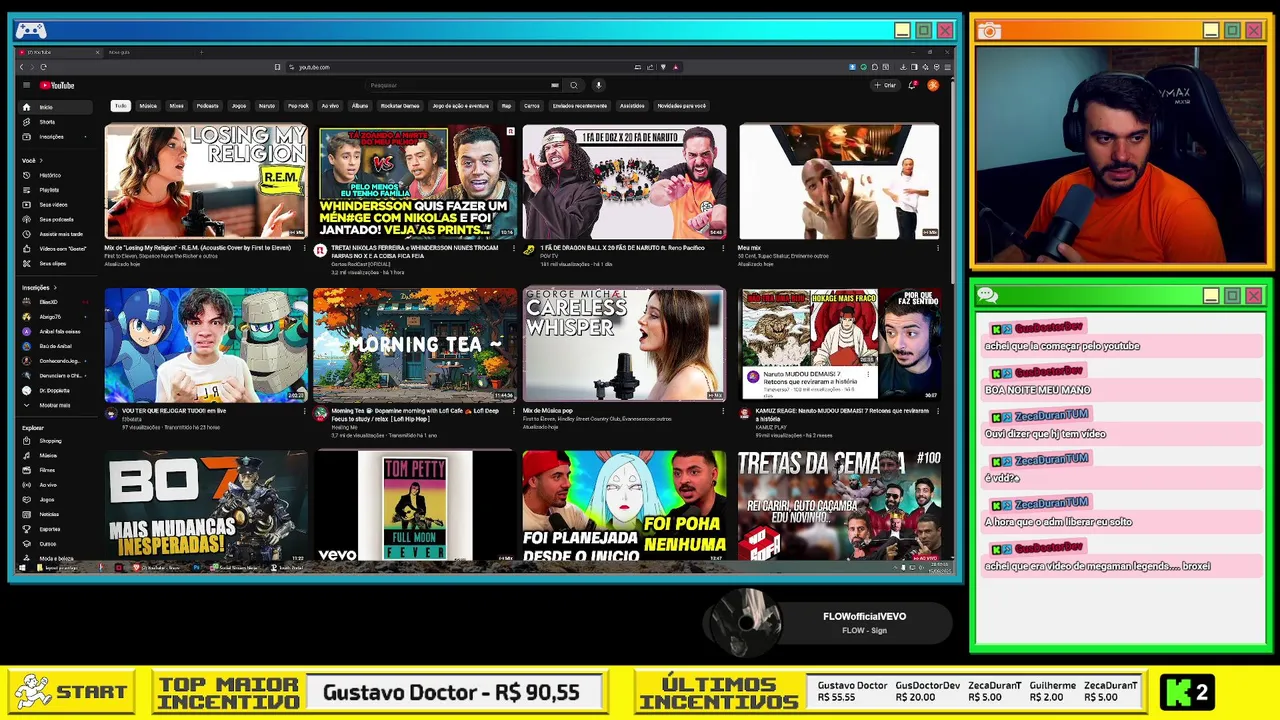Open Seus vídeos in the sidebar
This screenshot has width=1280, height=720.
(55, 205)
